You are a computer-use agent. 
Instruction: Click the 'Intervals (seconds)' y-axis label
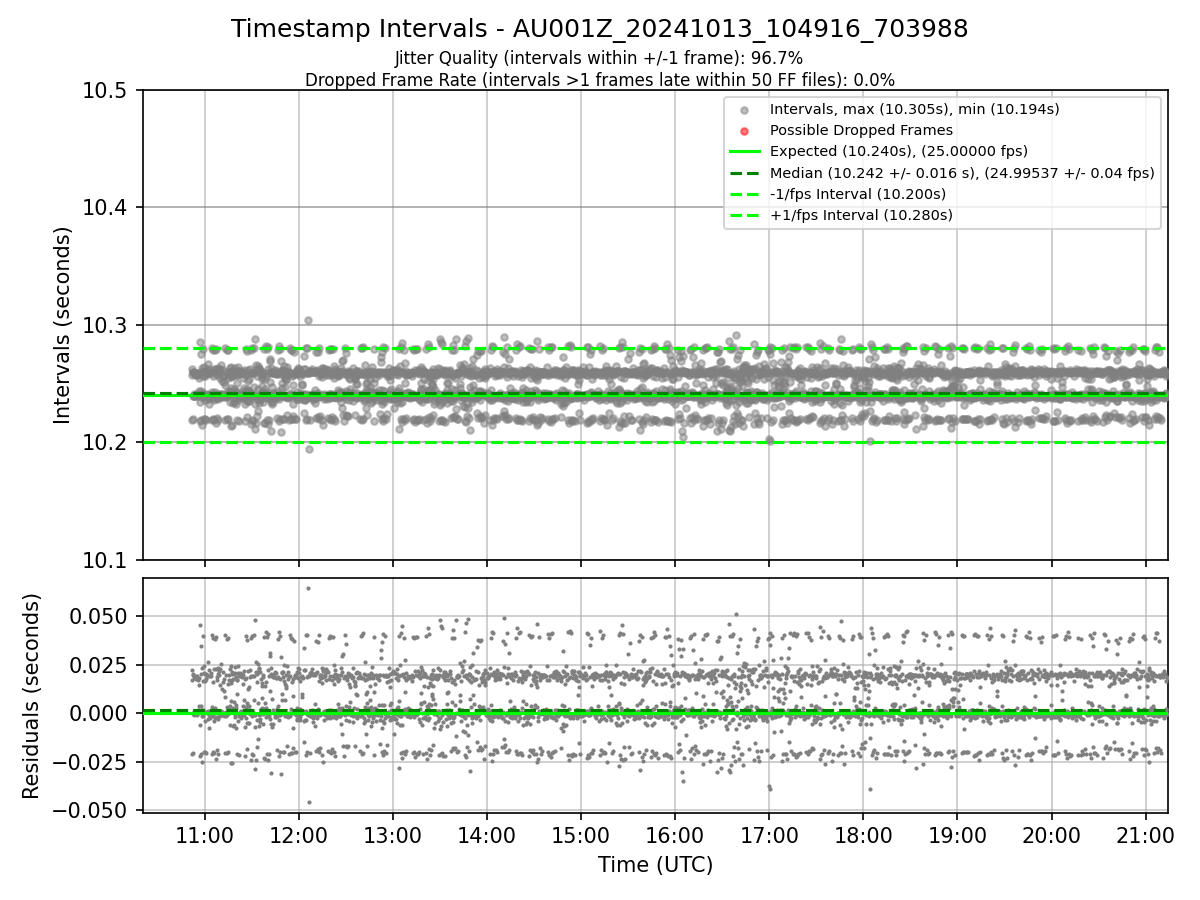(x=62, y=325)
